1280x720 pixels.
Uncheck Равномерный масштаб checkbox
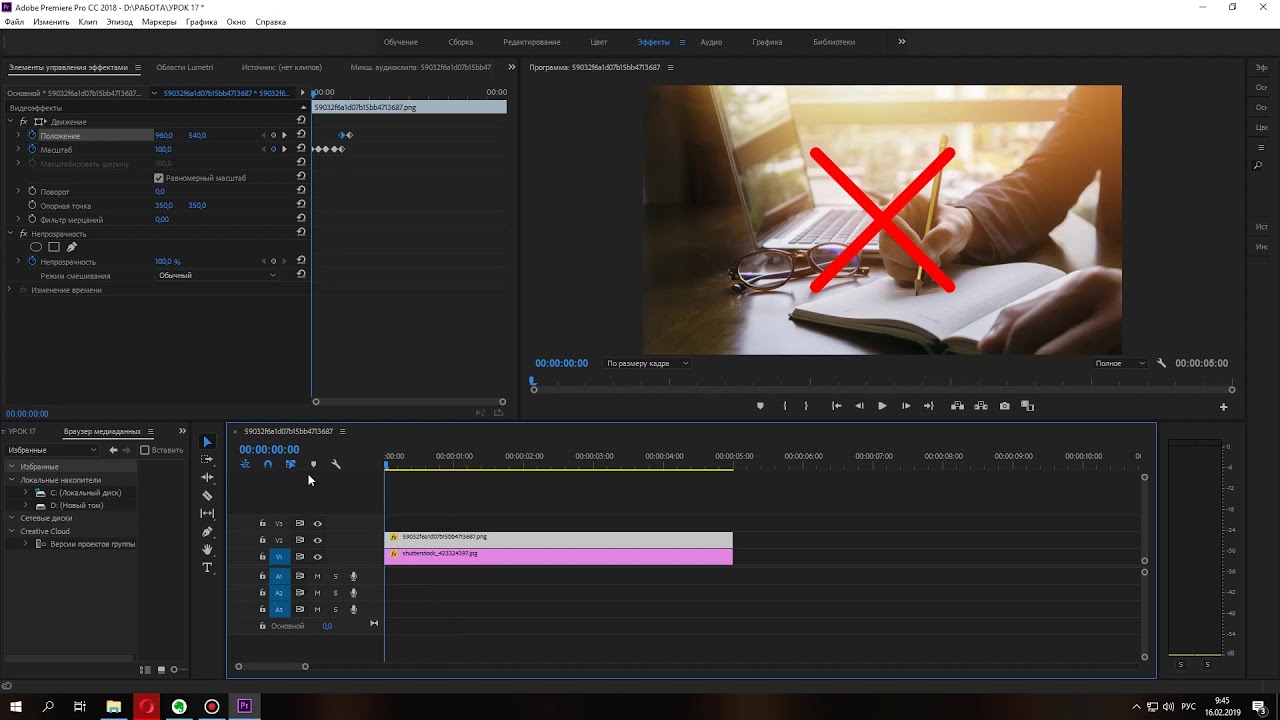[x=159, y=178]
